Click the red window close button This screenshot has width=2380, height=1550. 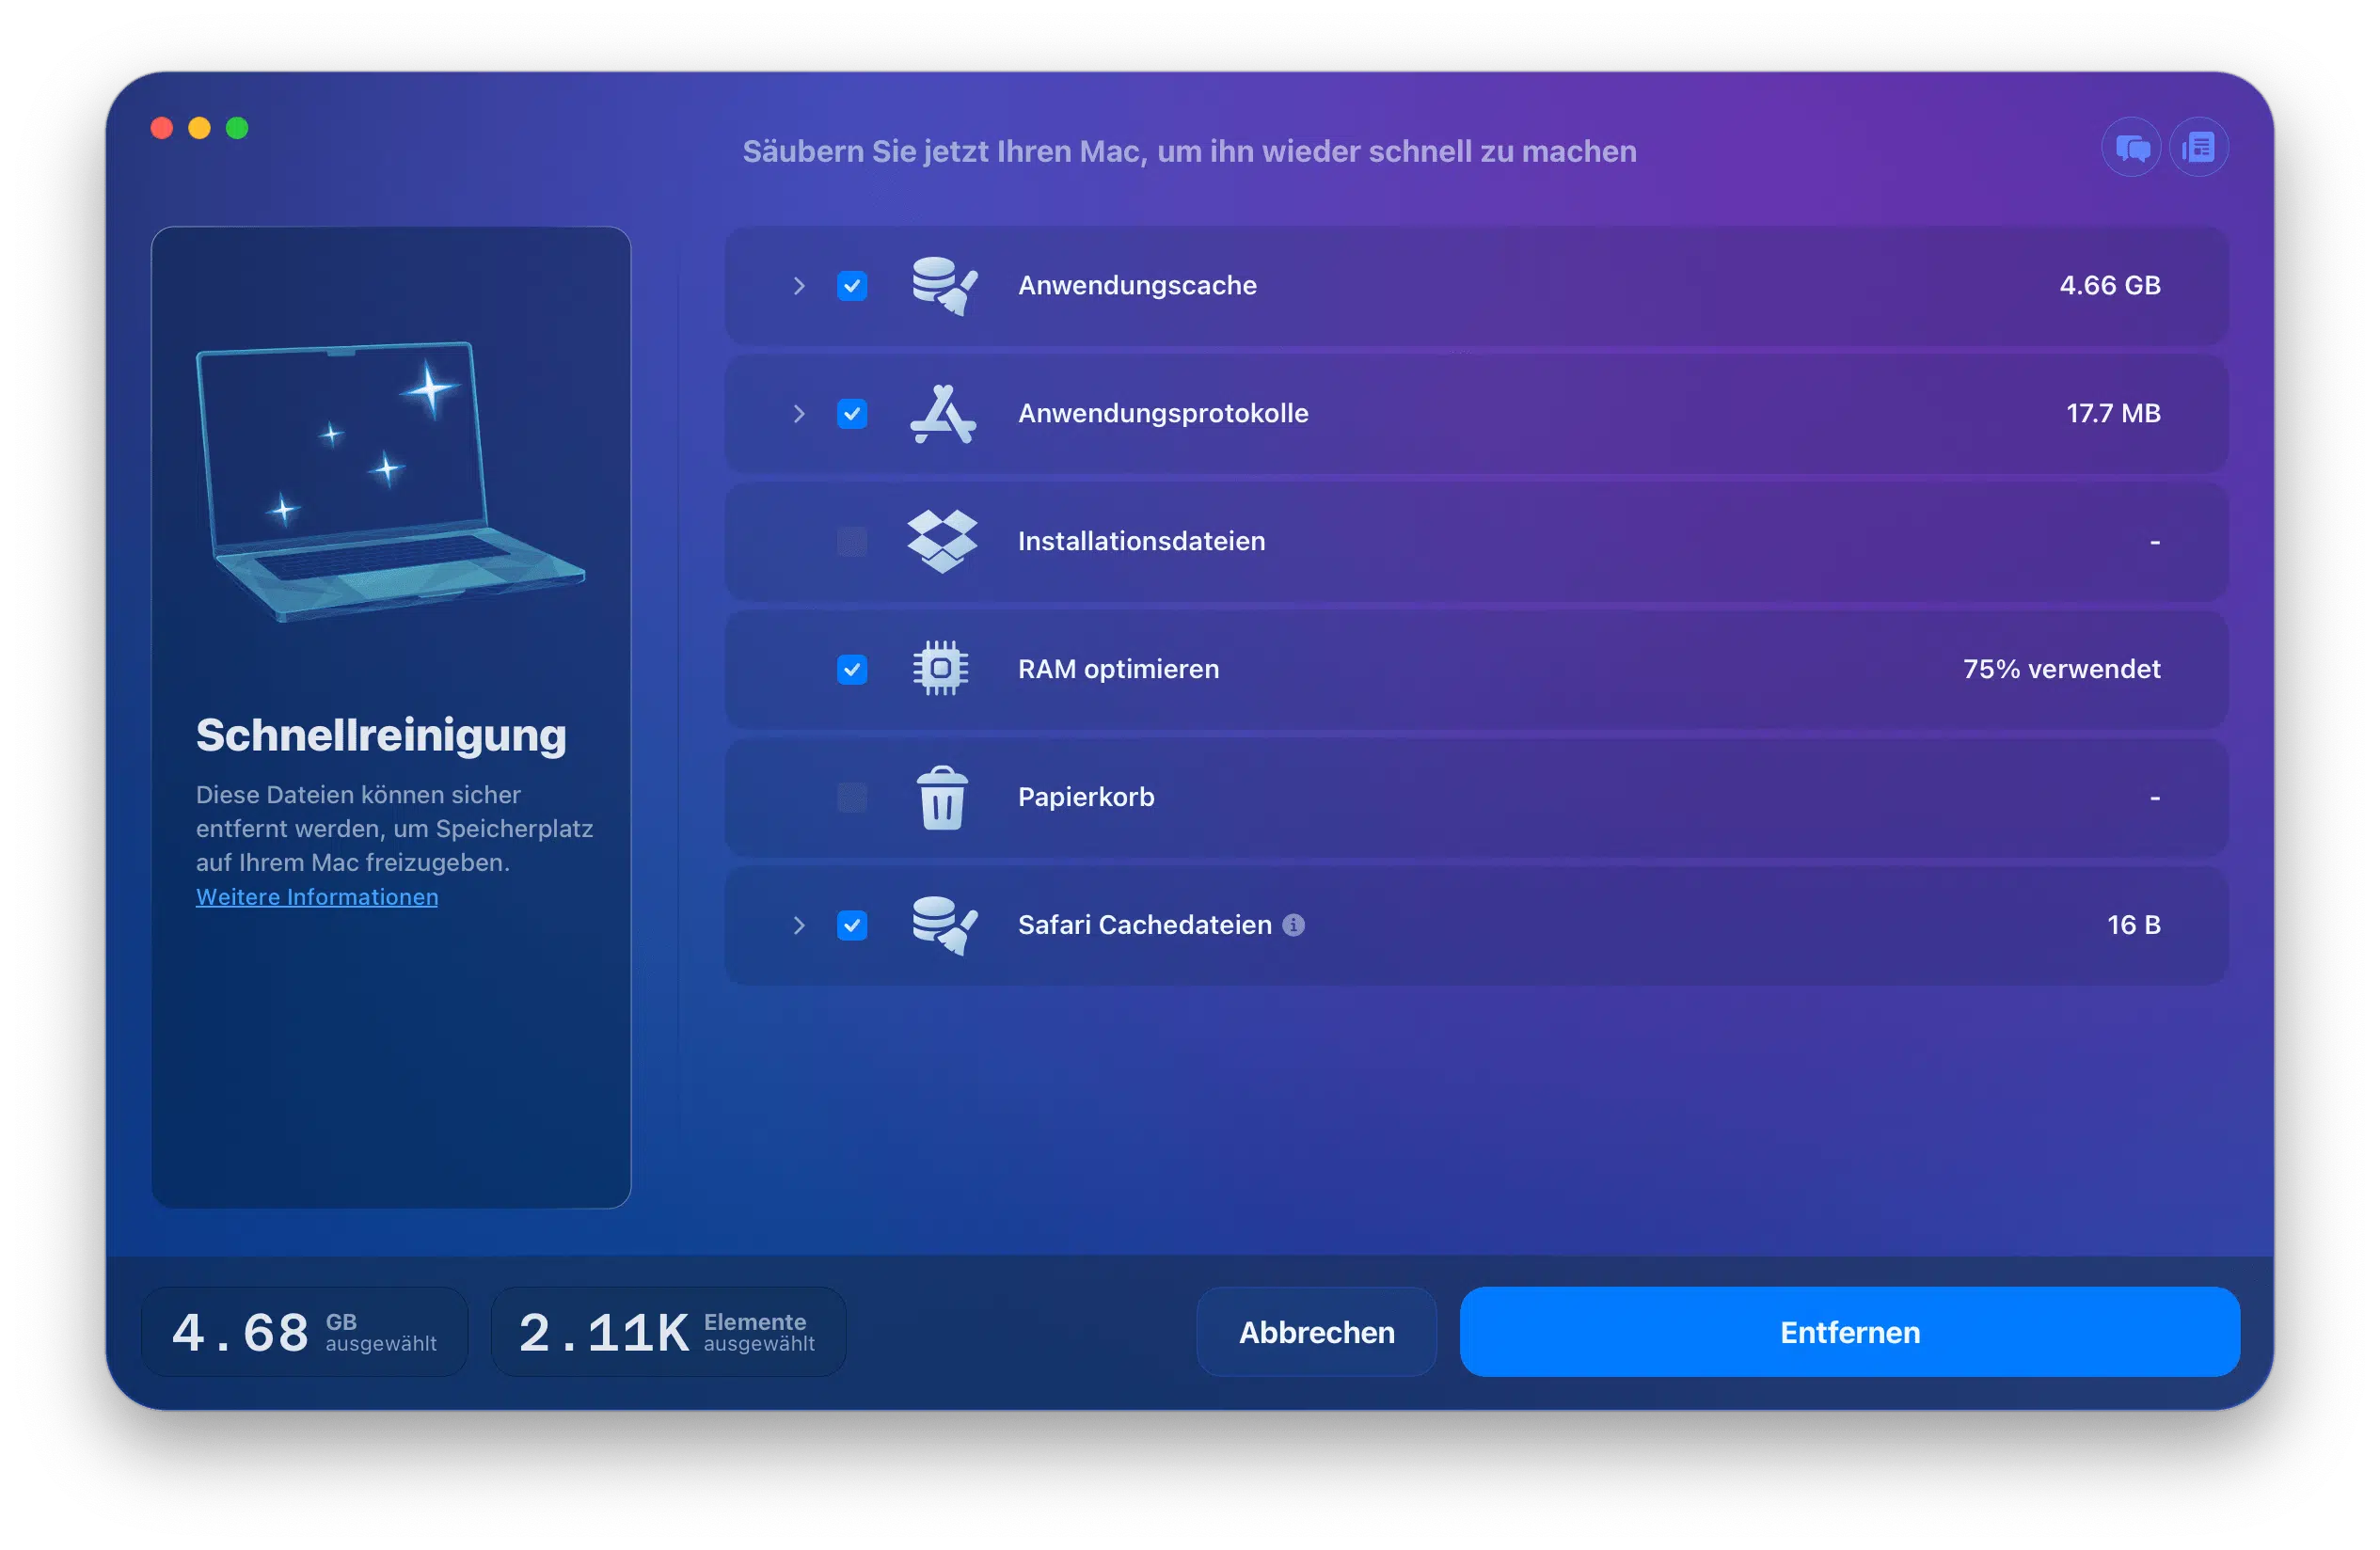(x=162, y=128)
